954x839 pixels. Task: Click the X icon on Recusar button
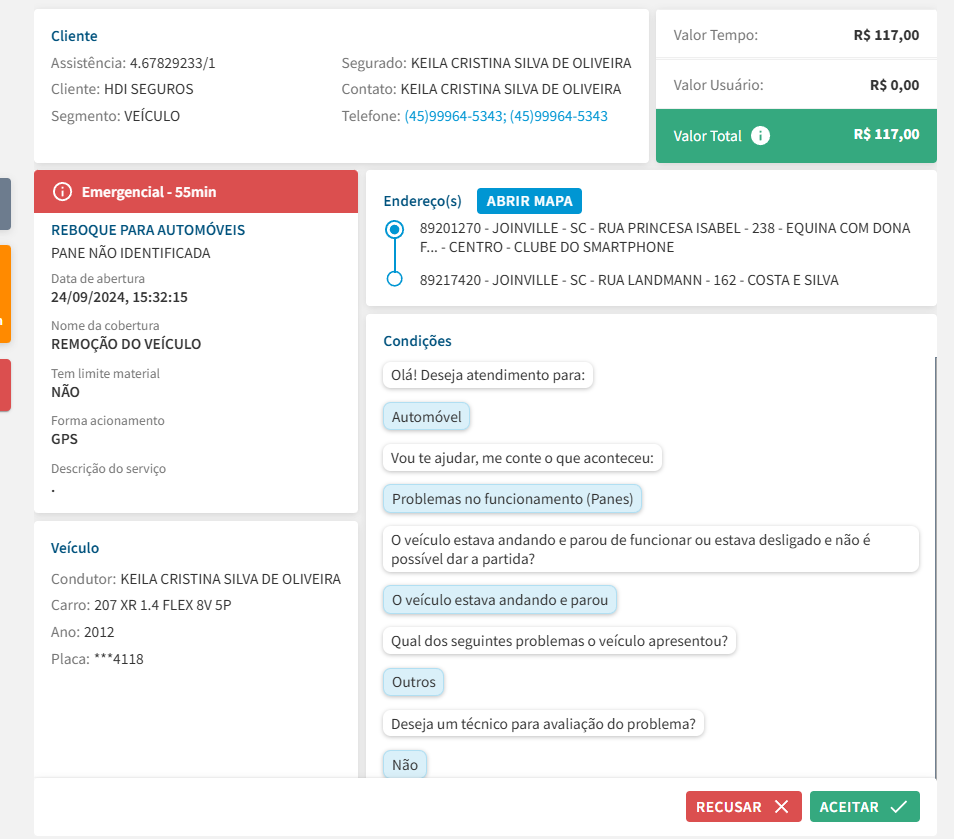[782, 807]
